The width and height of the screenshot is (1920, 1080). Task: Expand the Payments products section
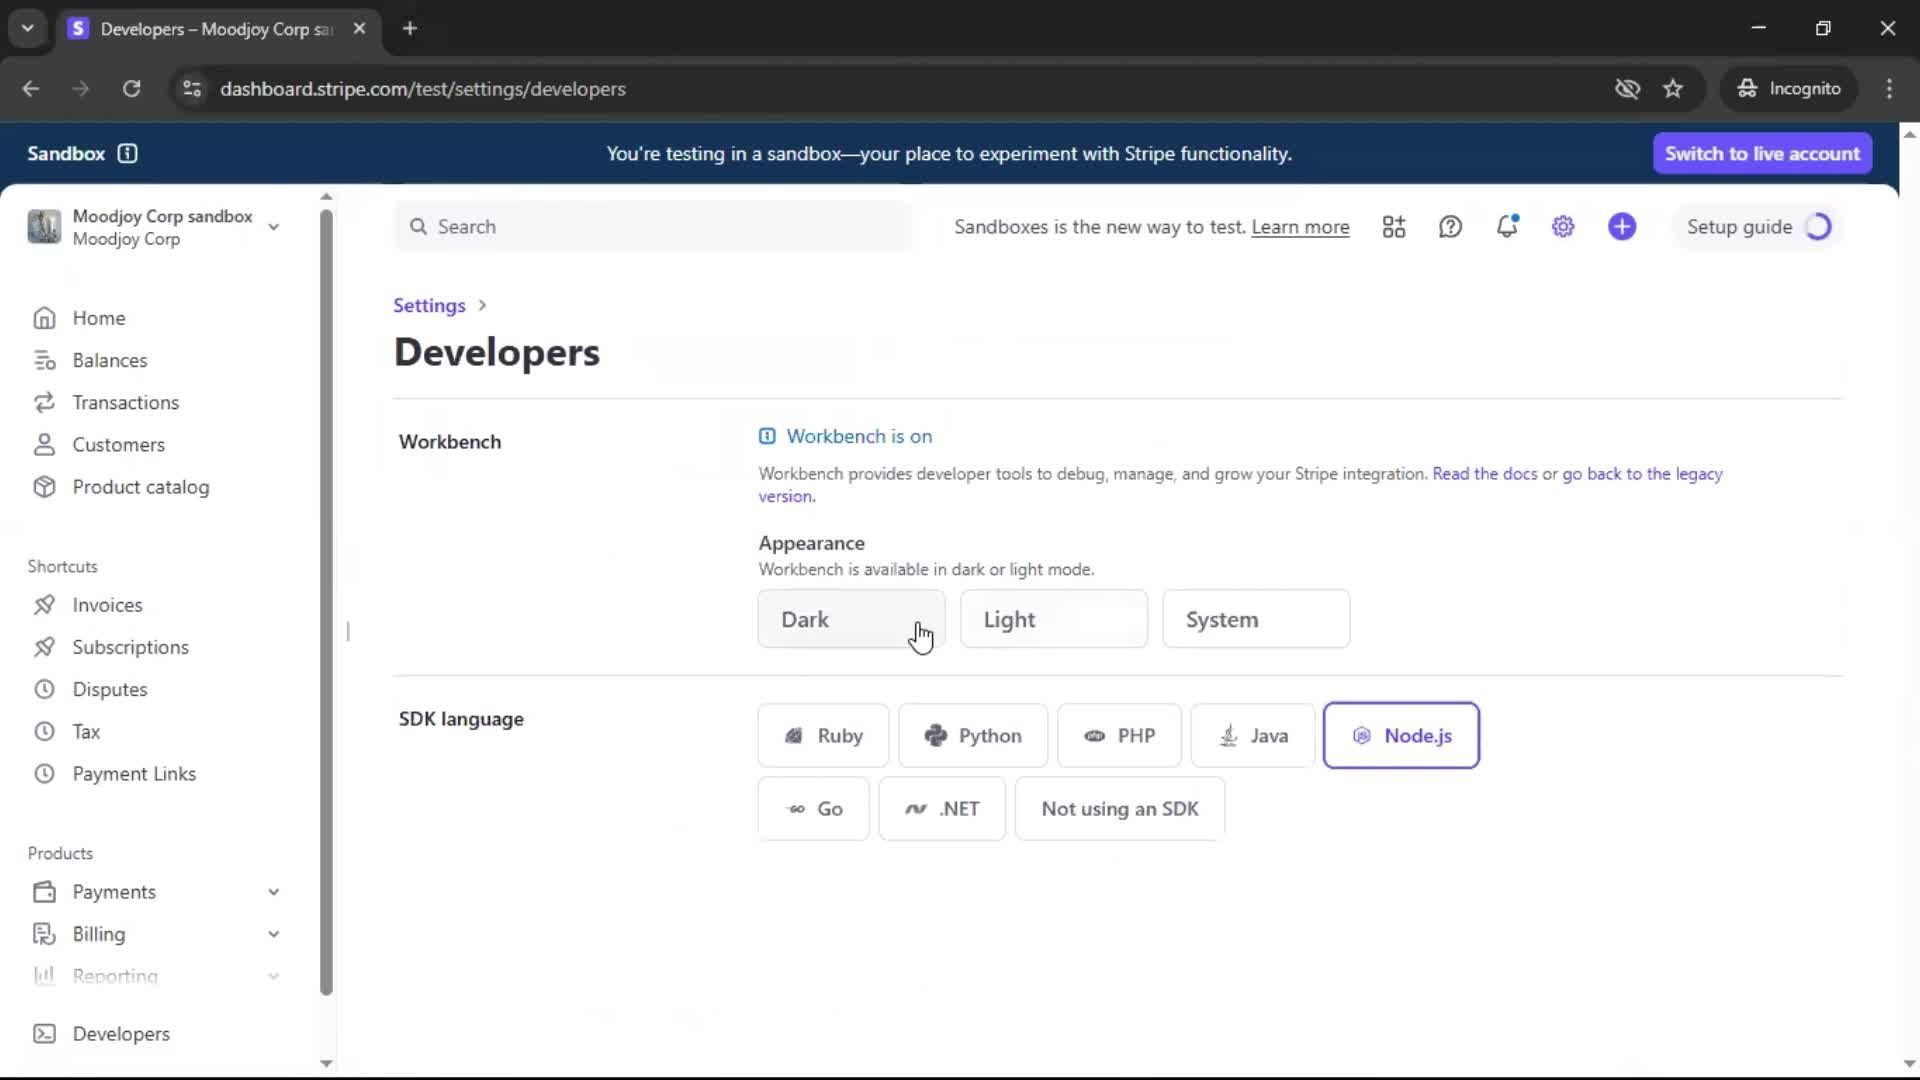pyautogui.click(x=273, y=892)
